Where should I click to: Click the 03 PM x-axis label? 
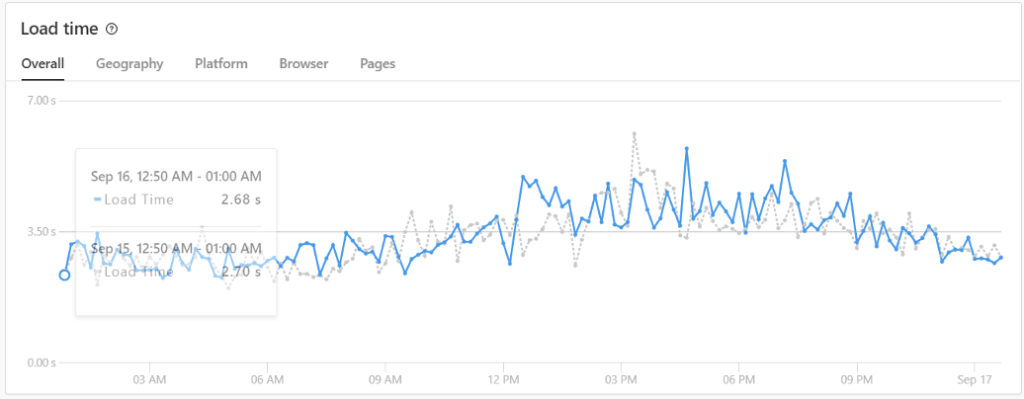click(621, 380)
